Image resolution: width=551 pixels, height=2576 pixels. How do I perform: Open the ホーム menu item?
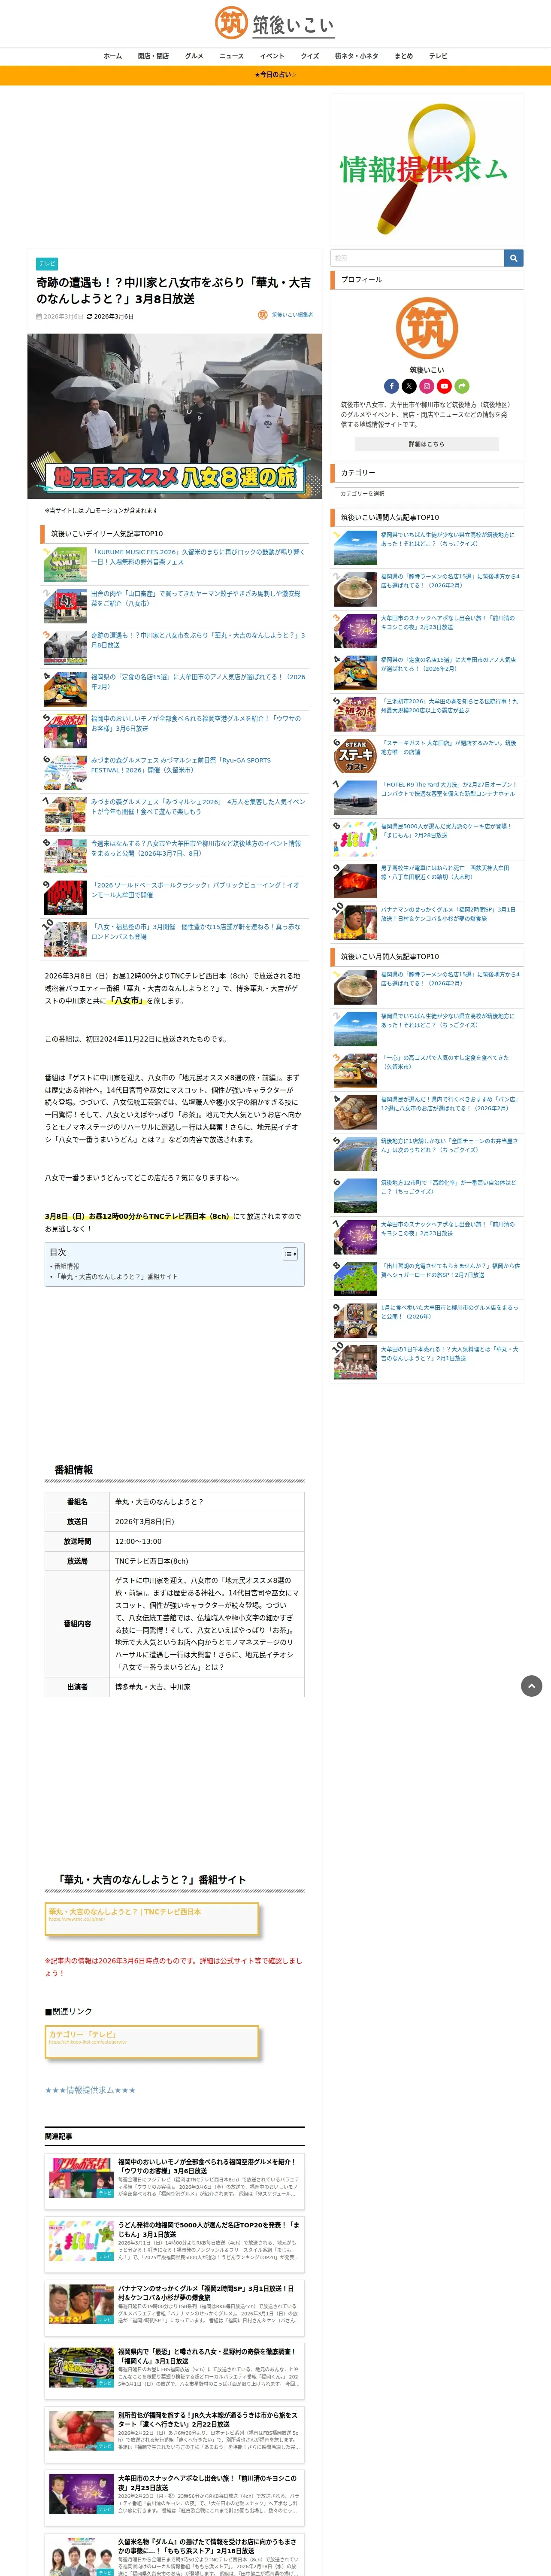(x=113, y=56)
